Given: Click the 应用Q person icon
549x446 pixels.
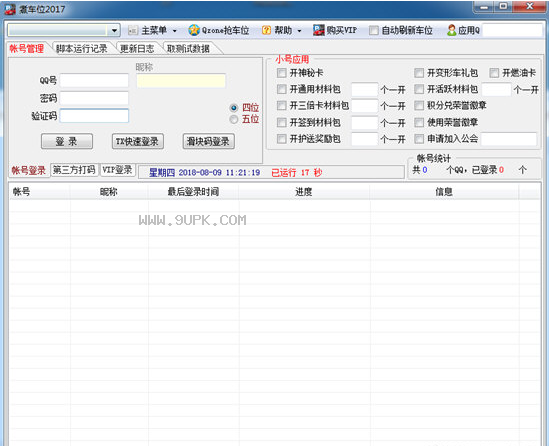Looking at the screenshot, I should (x=452, y=30).
